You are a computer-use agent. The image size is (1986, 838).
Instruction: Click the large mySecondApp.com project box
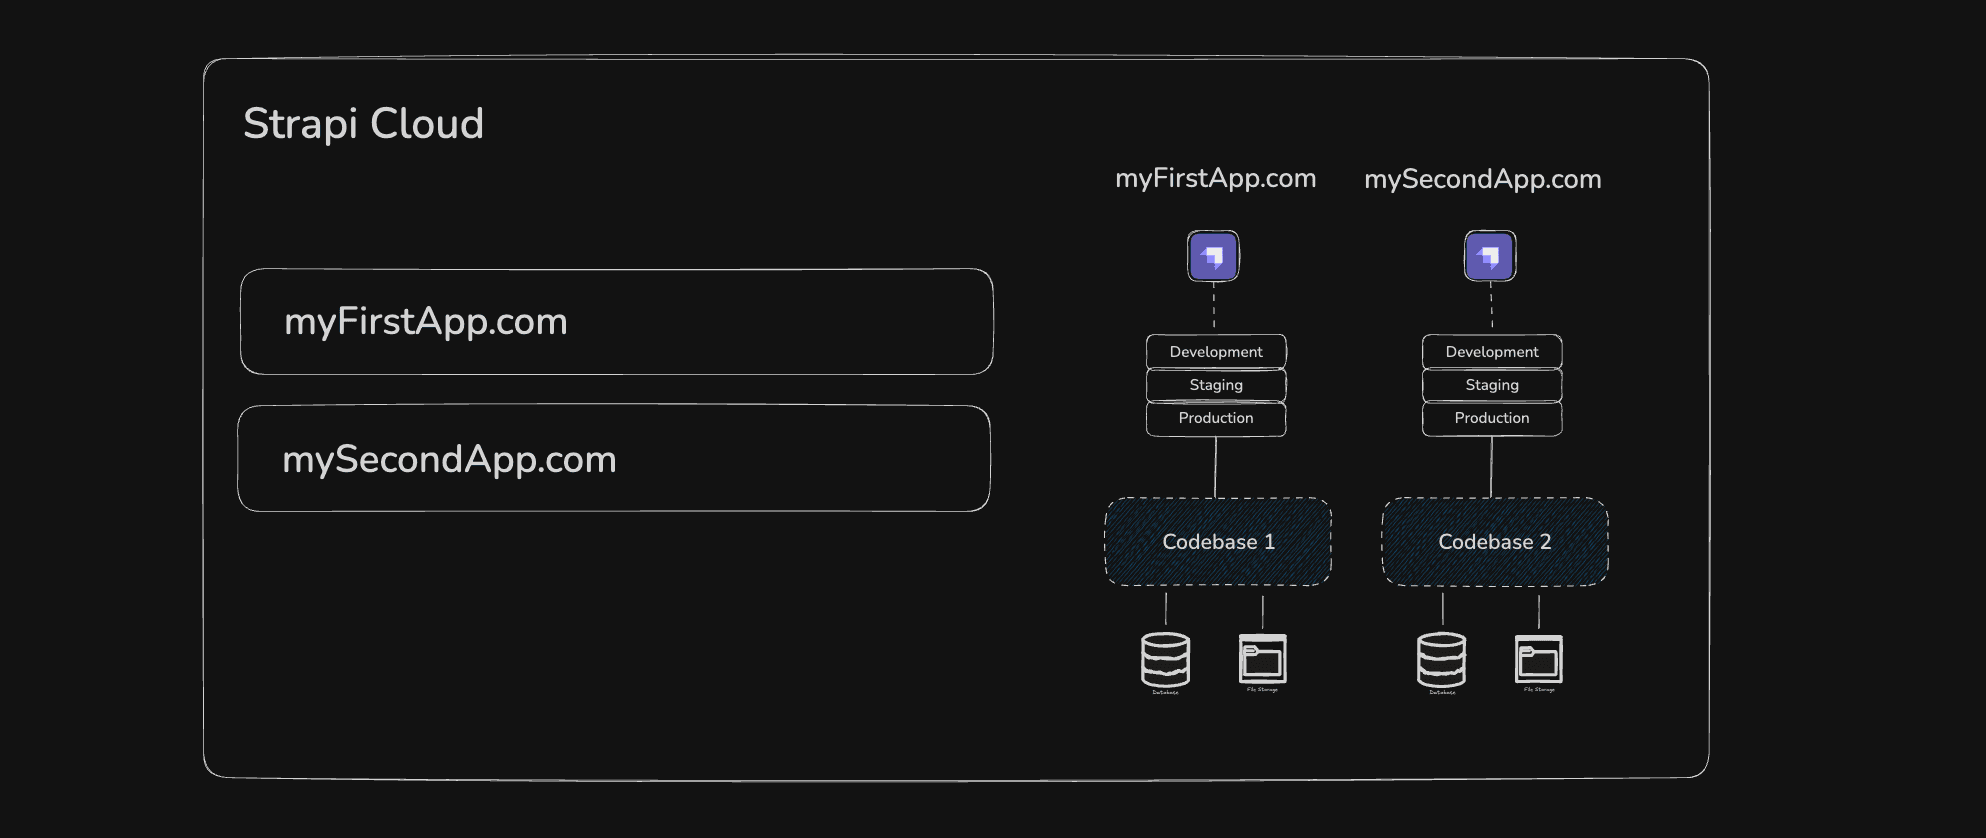[x=614, y=459]
